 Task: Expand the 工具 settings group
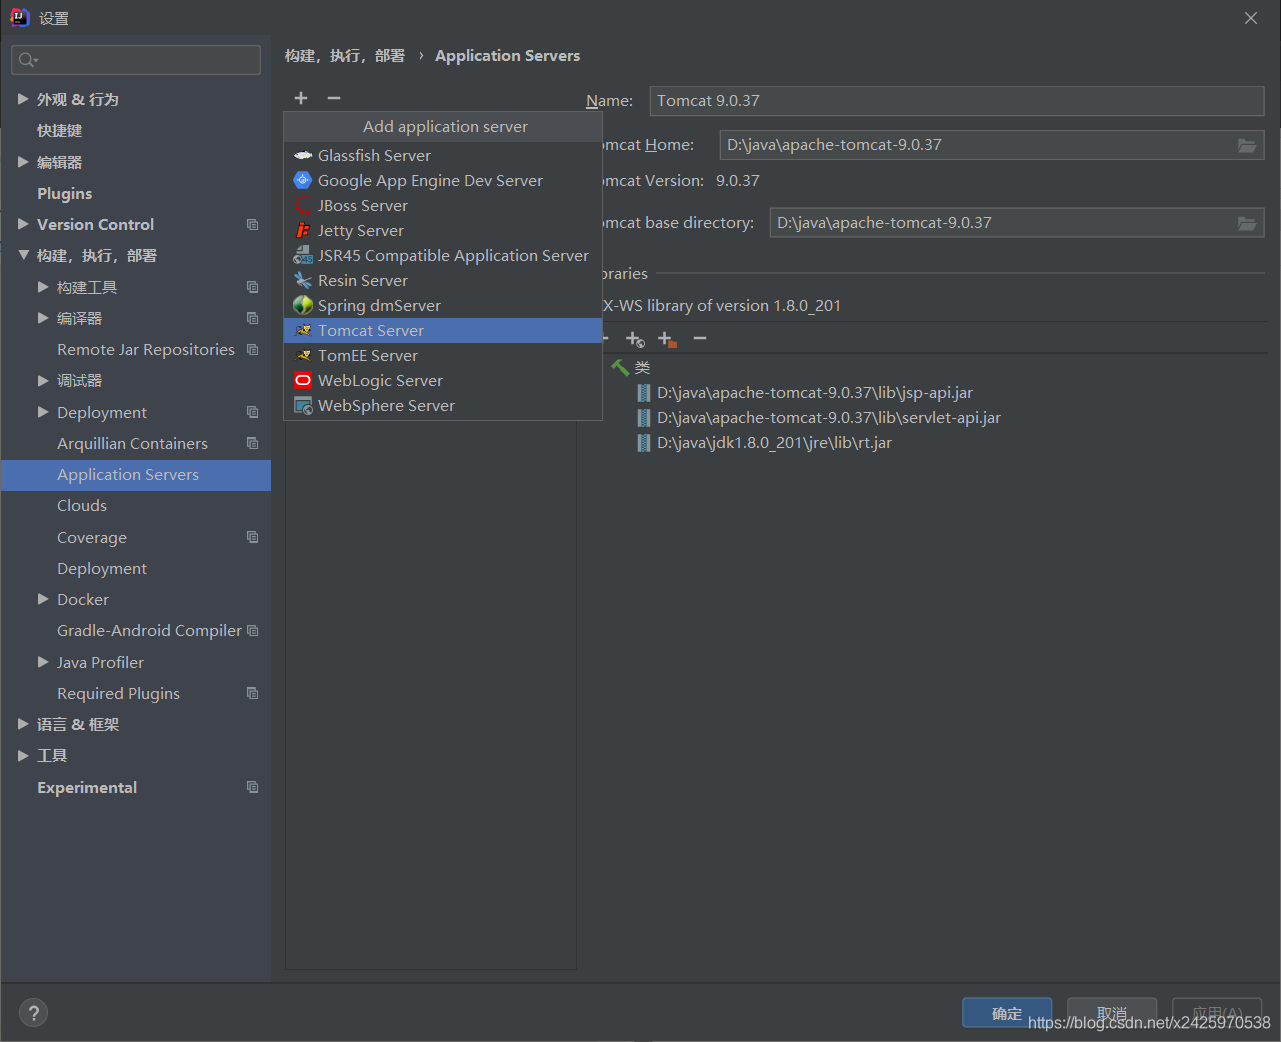tap(23, 755)
